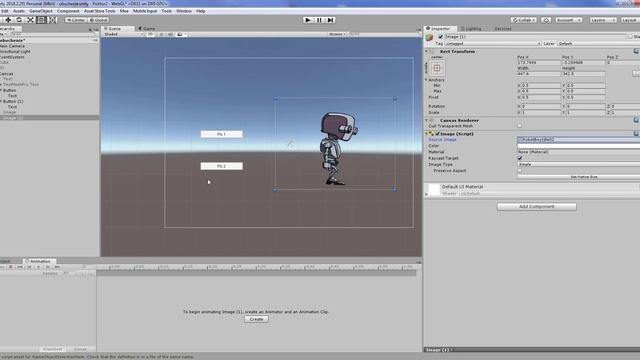
Task: Open Canvas Renderer help icon
Action: click(636, 120)
